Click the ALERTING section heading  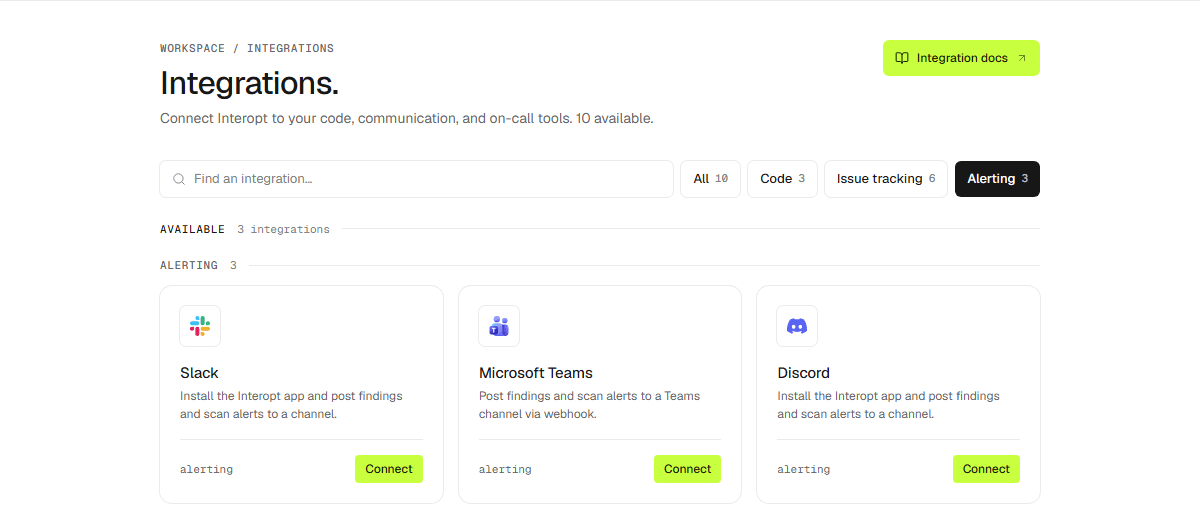(189, 265)
